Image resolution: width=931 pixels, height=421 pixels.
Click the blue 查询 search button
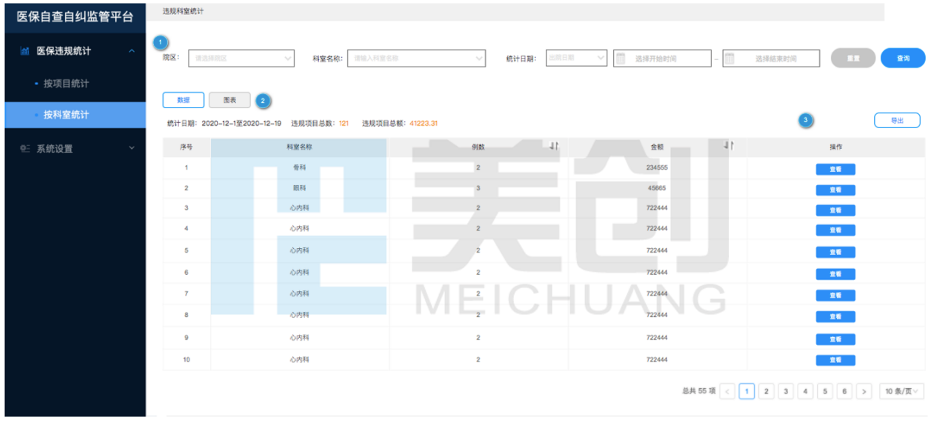click(x=903, y=59)
